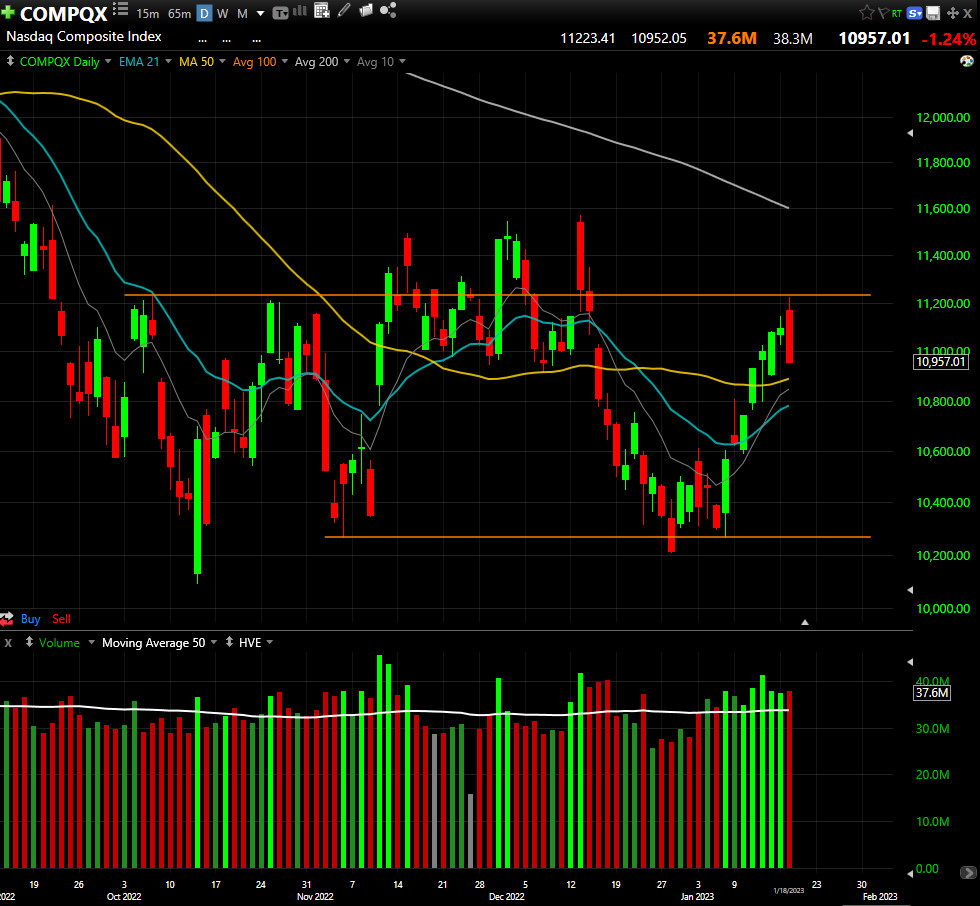Click the greyed Avg 10 indicator label
The image size is (980, 906).
(375, 61)
